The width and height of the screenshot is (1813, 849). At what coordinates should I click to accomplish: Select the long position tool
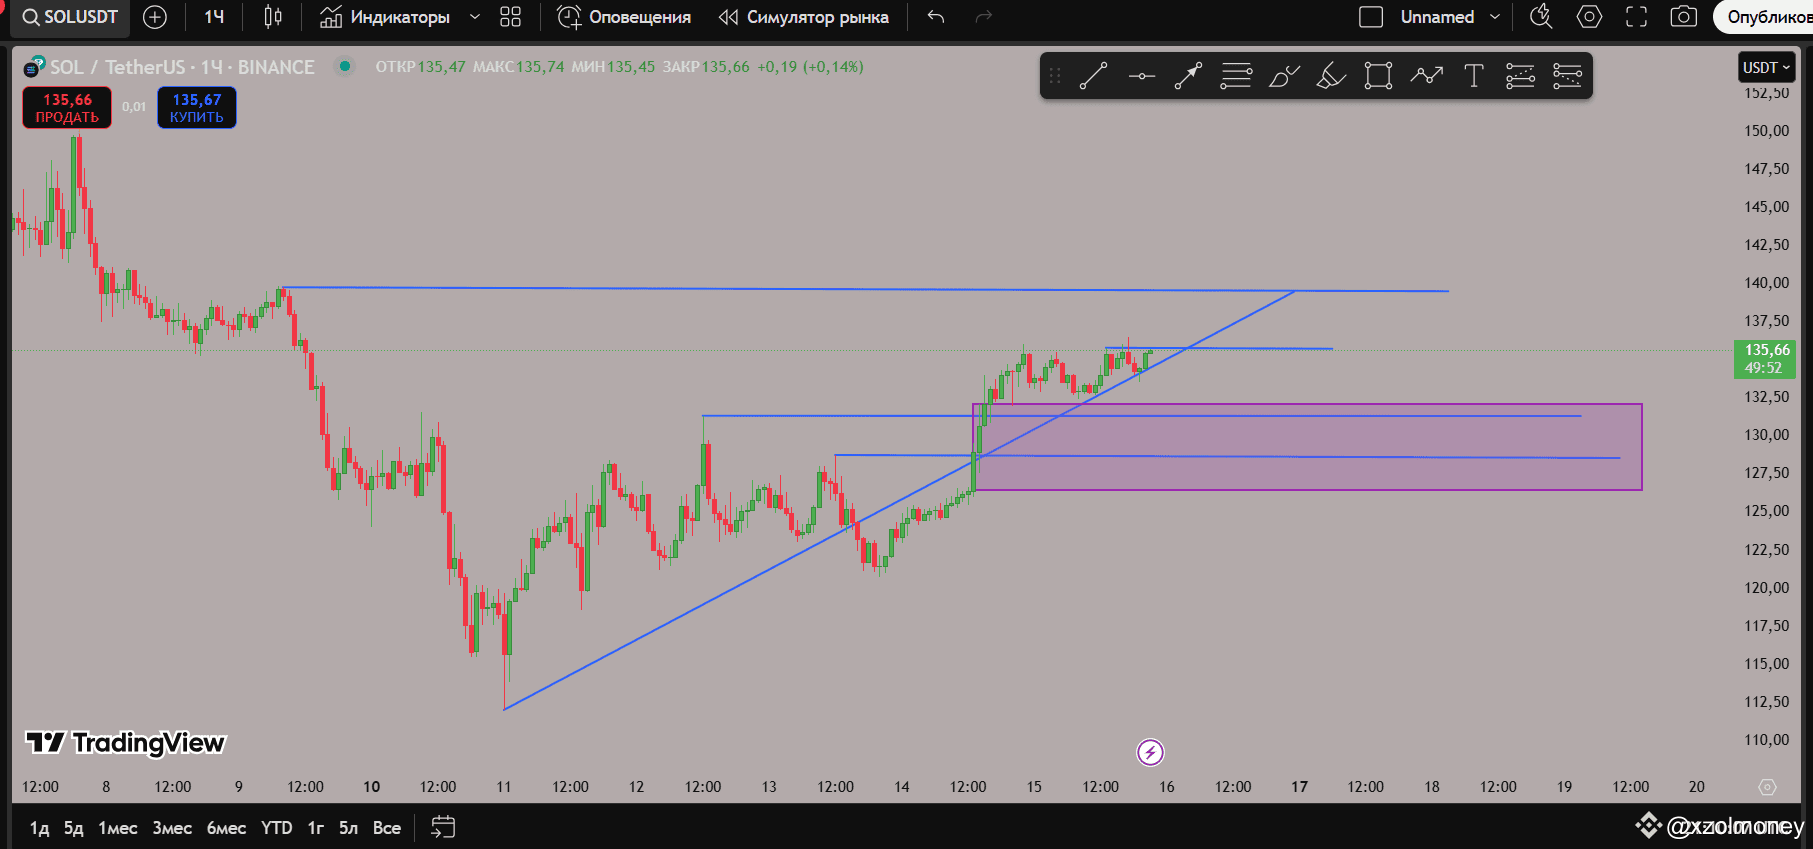click(x=1520, y=76)
